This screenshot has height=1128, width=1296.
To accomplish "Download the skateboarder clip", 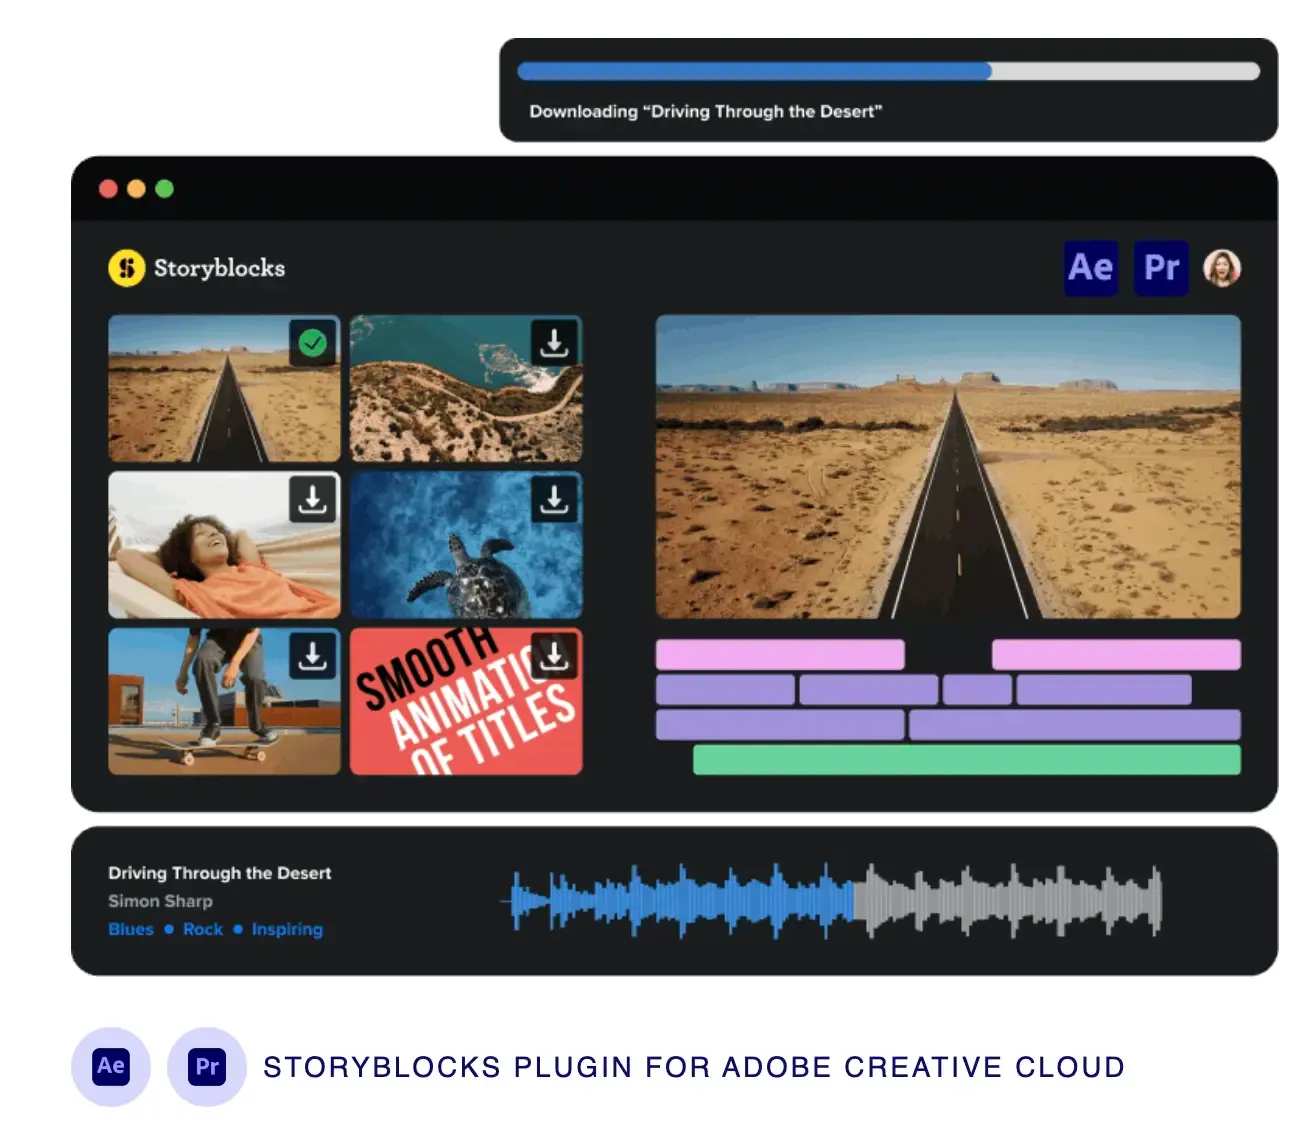I will [x=313, y=655].
